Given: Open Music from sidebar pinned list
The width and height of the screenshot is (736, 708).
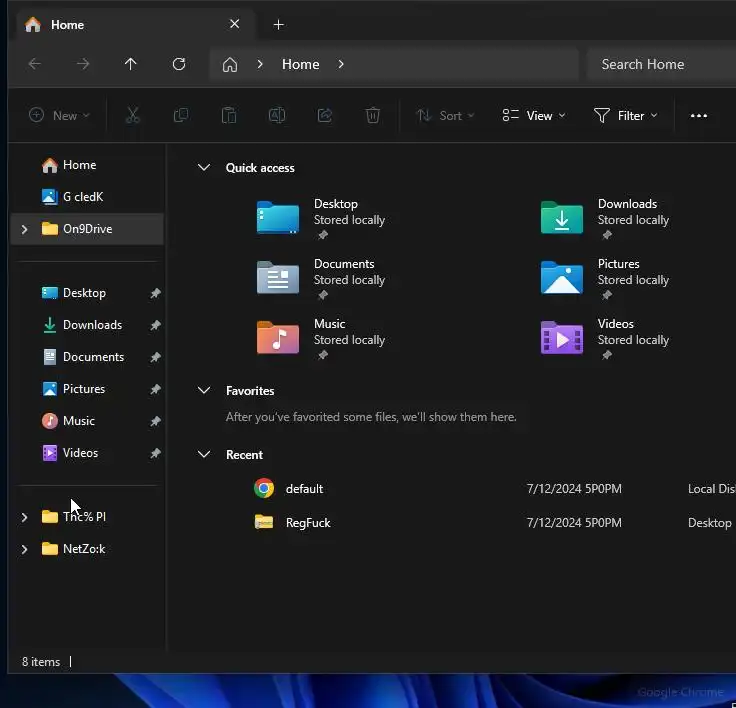Looking at the screenshot, I should (79, 421).
